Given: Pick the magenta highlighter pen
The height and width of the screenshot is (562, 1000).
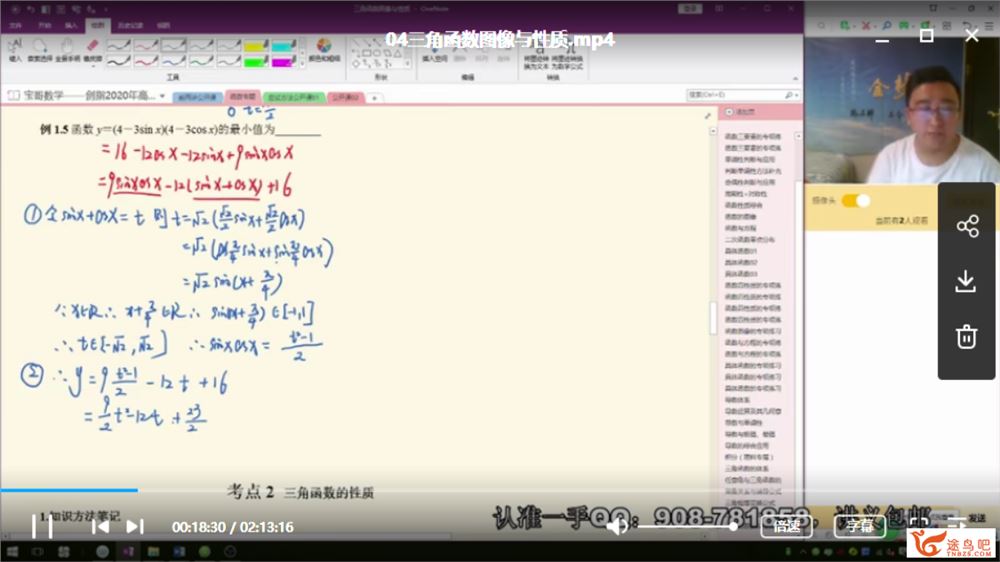Looking at the screenshot, I should point(283,61).
